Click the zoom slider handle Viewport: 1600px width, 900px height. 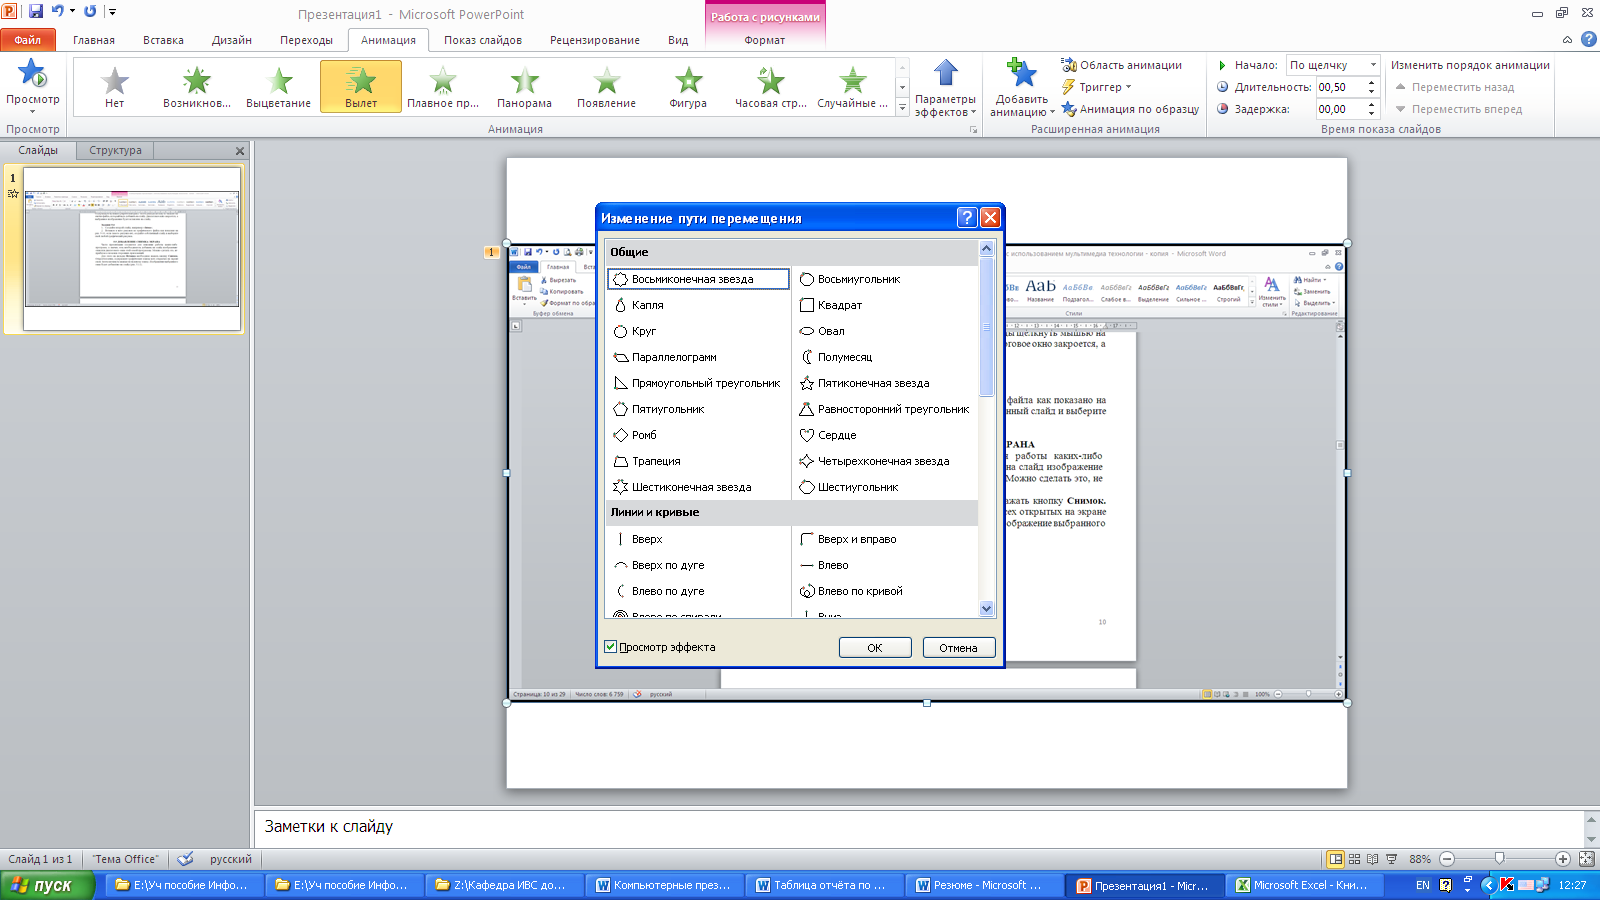point(1499,859)
